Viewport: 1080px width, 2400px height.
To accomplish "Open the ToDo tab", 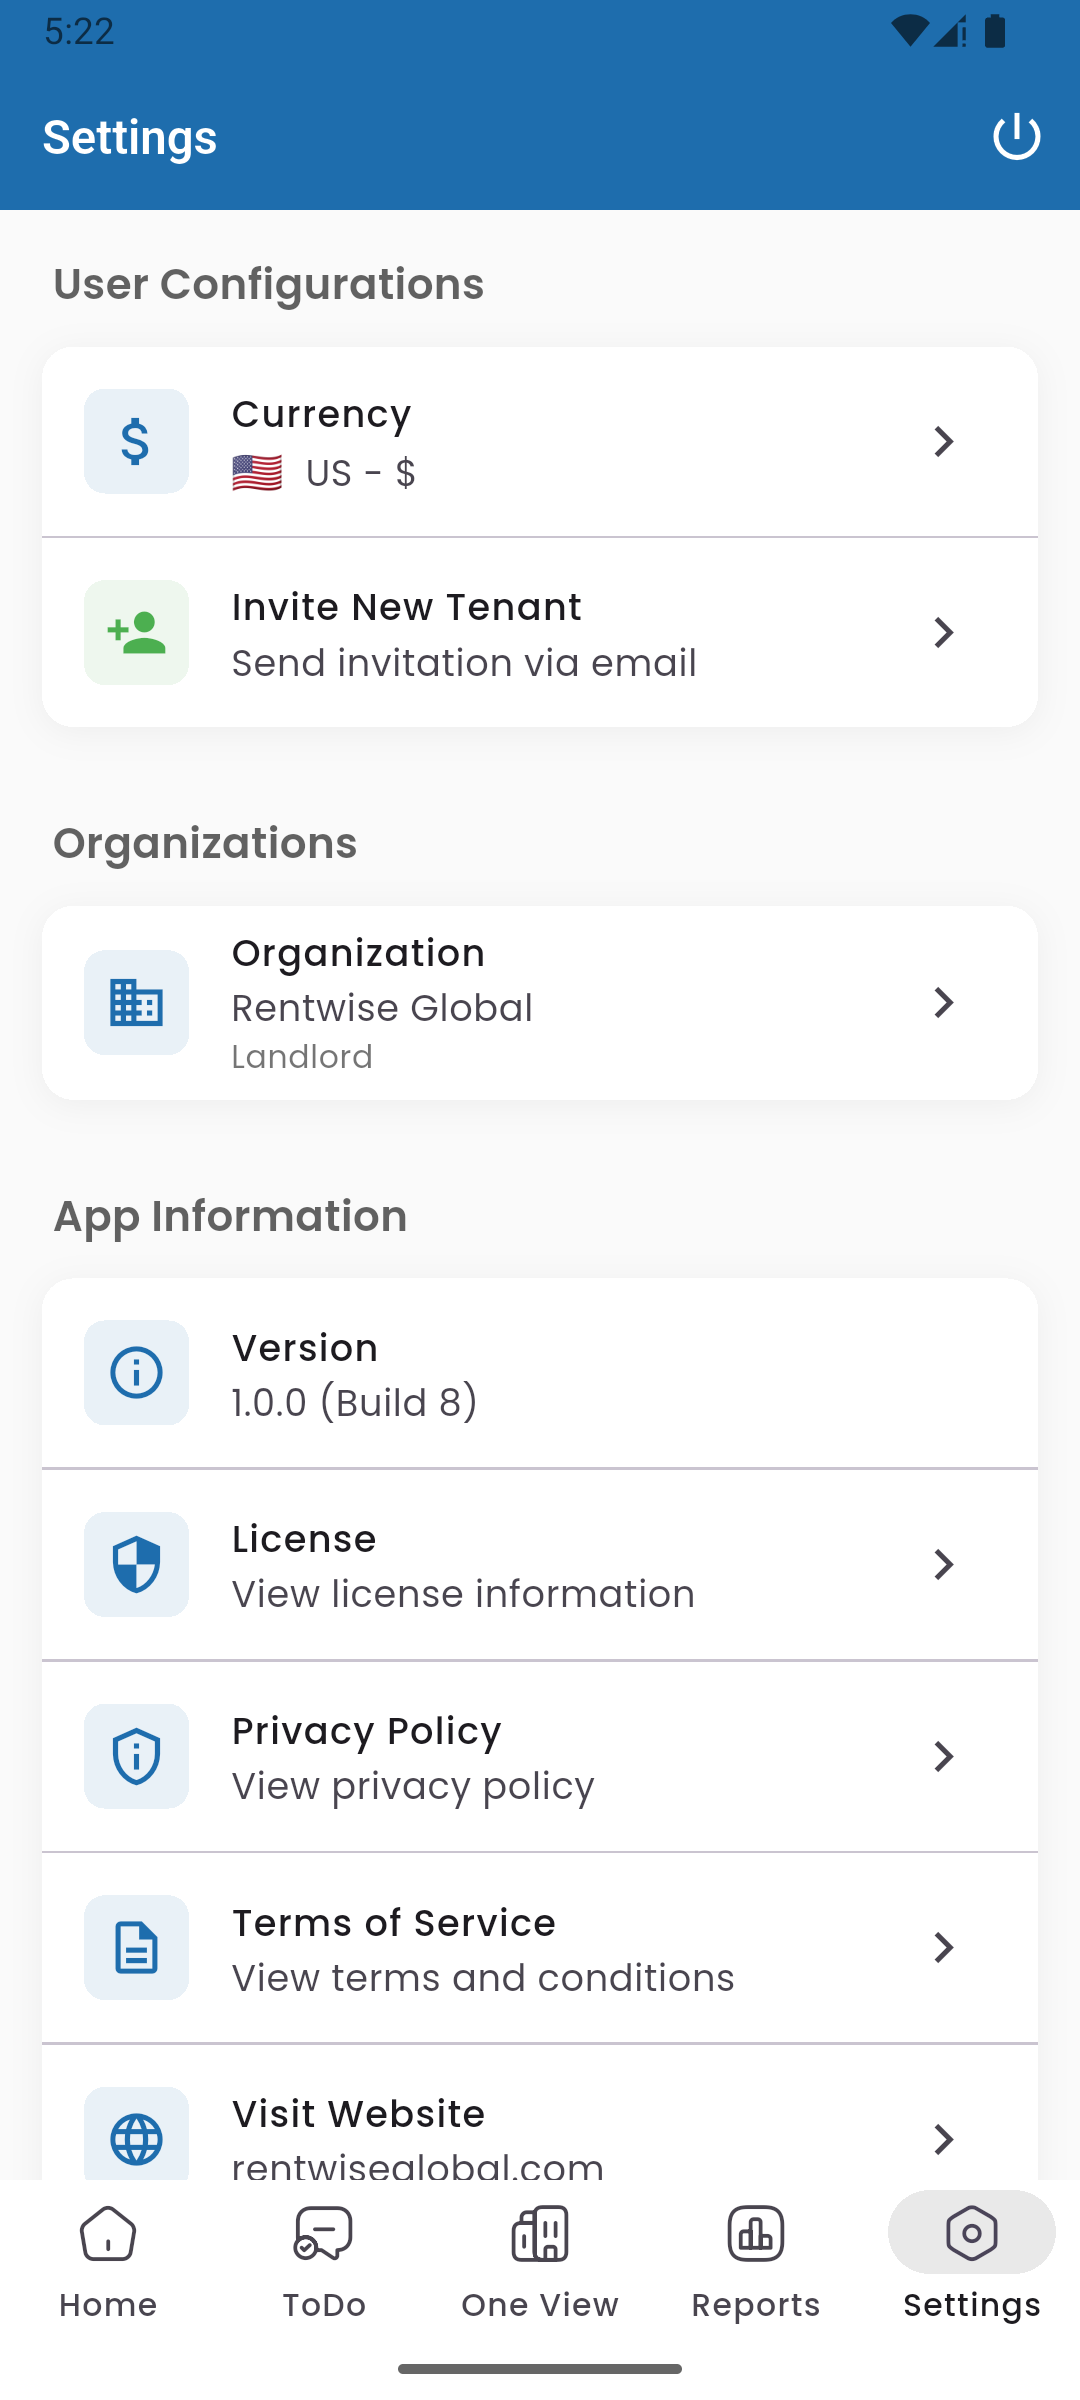I will pyautogui.click(x=324, y=2262).
